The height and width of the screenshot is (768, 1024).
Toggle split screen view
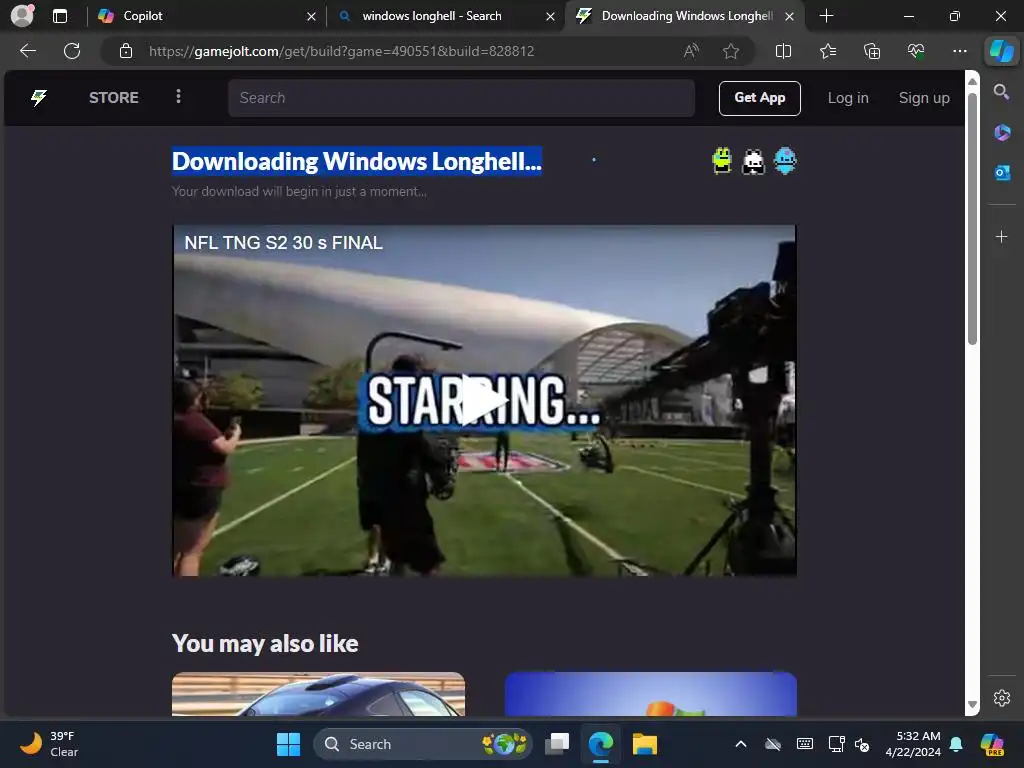(783, 51)
